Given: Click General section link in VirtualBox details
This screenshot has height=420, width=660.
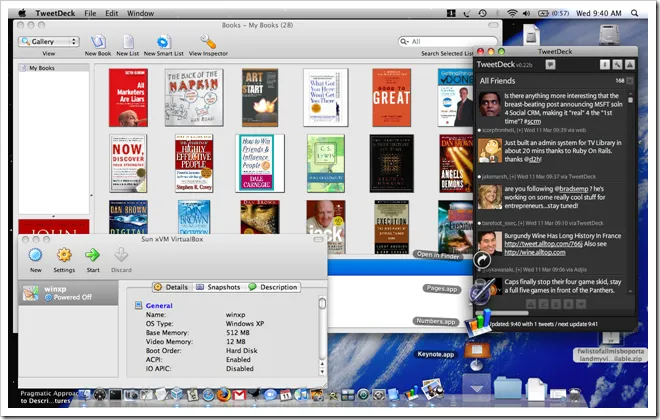Looking at the screenshot, I should point(159,306).
